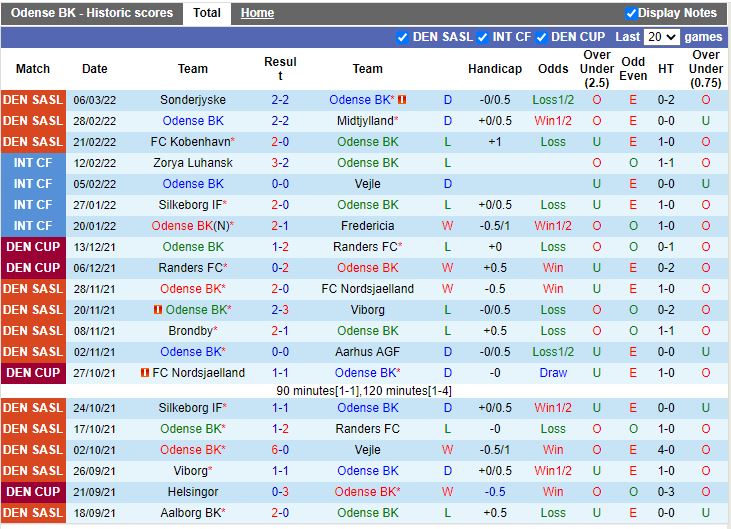Uncheck the DEN SASL filter checkbox

coord(402,37)
